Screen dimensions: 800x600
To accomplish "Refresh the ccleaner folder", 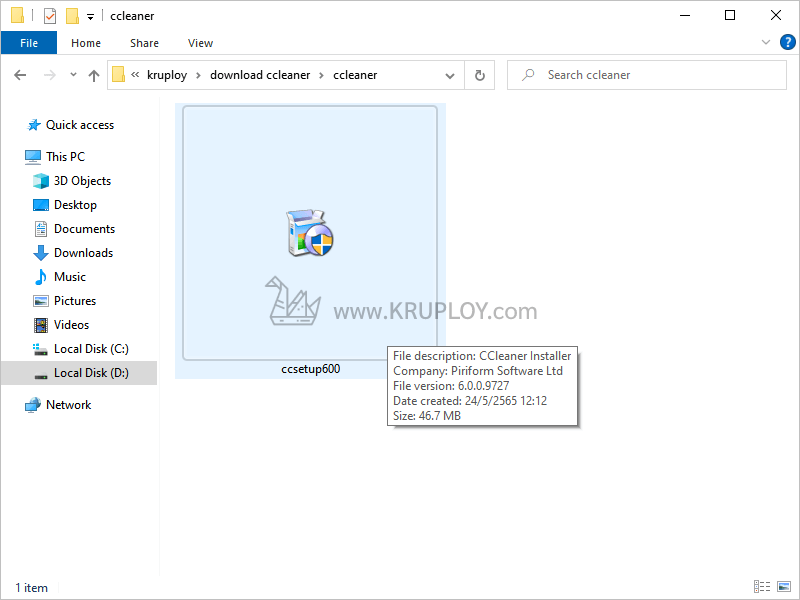I will pos(480,76).
